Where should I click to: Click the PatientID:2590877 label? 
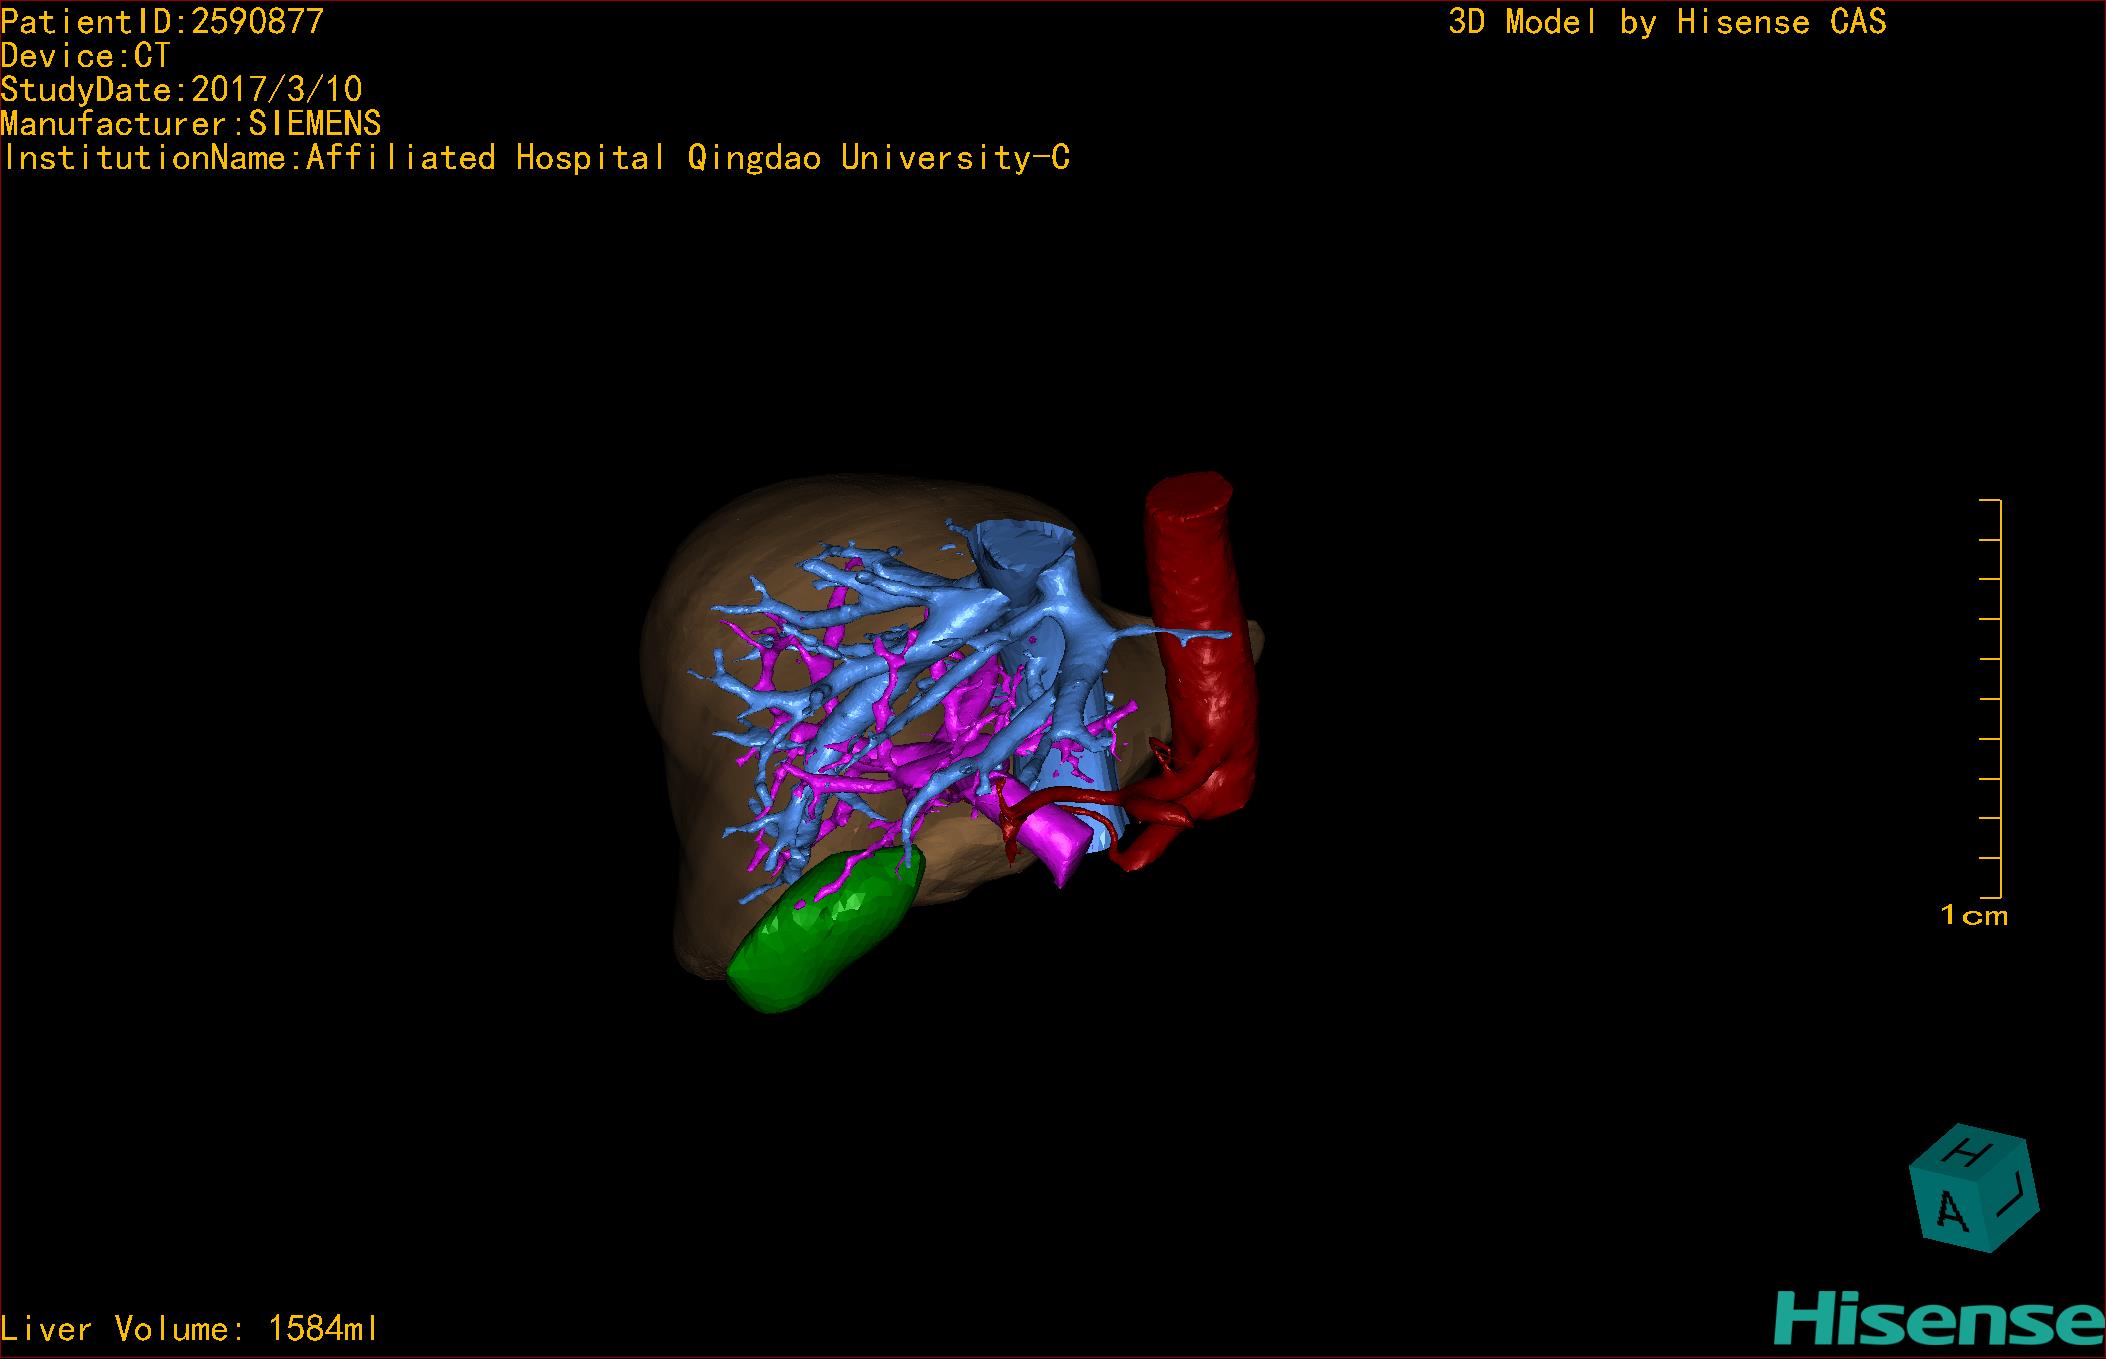coord(162,22)
